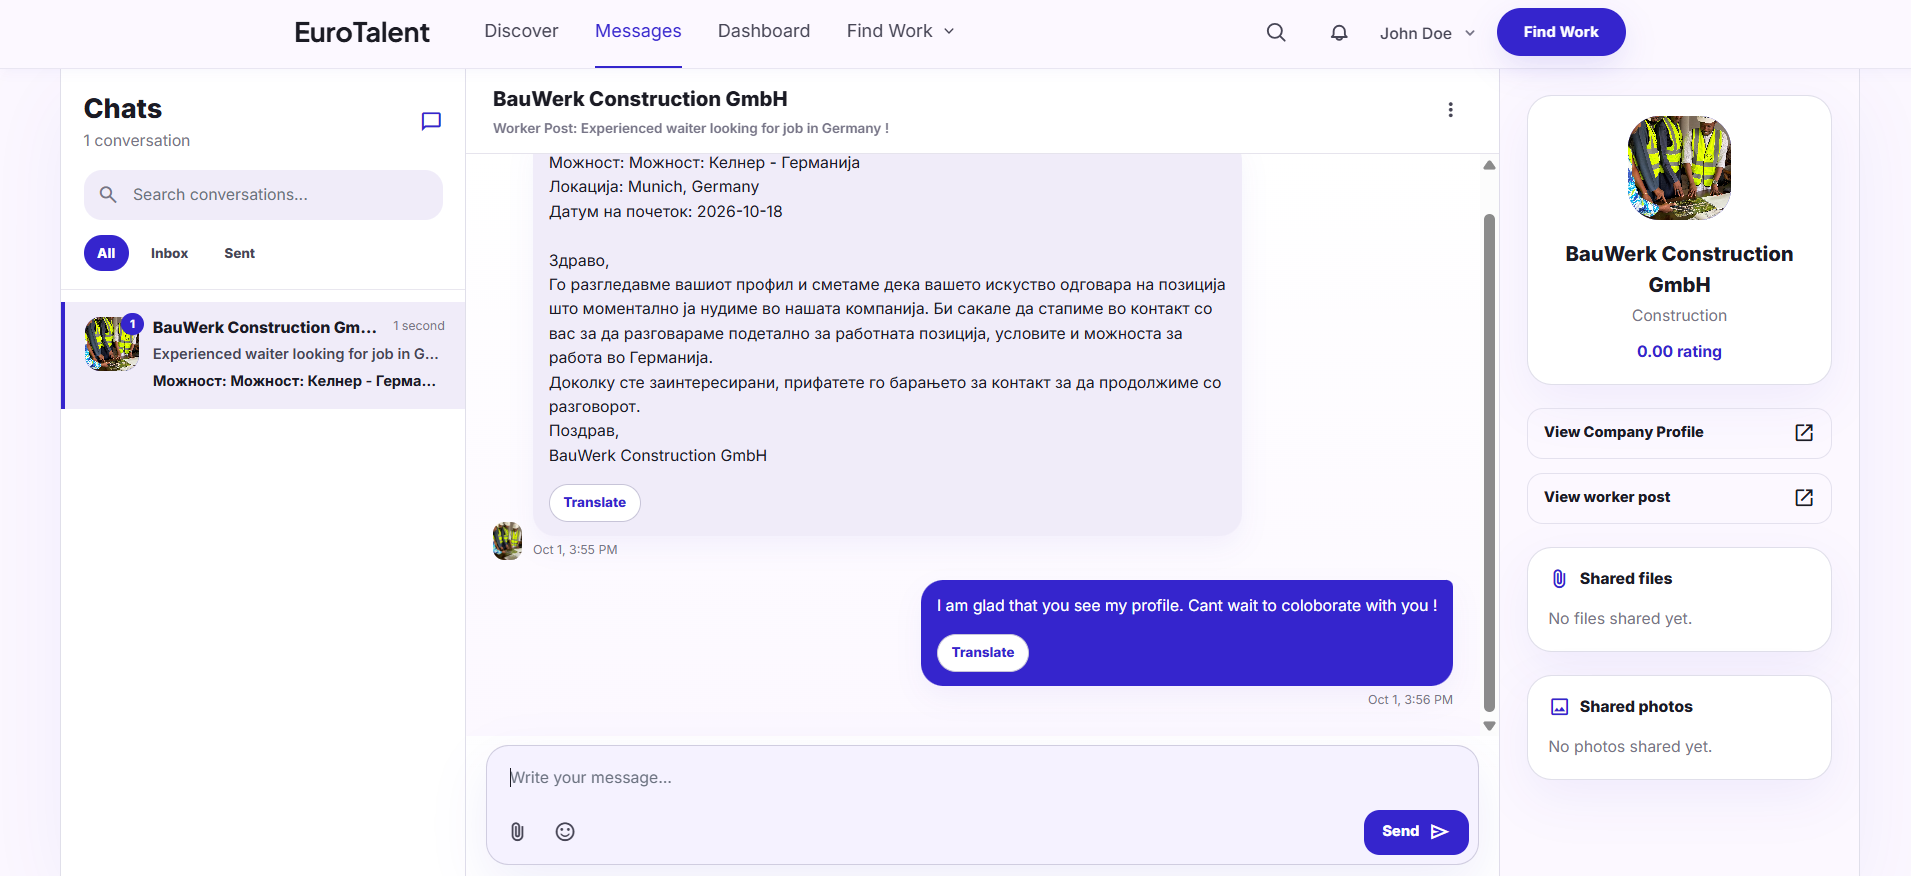Screen dimensions: 1911x876
Task: Go to the Discover tab
Action: (x=521, y=31)
